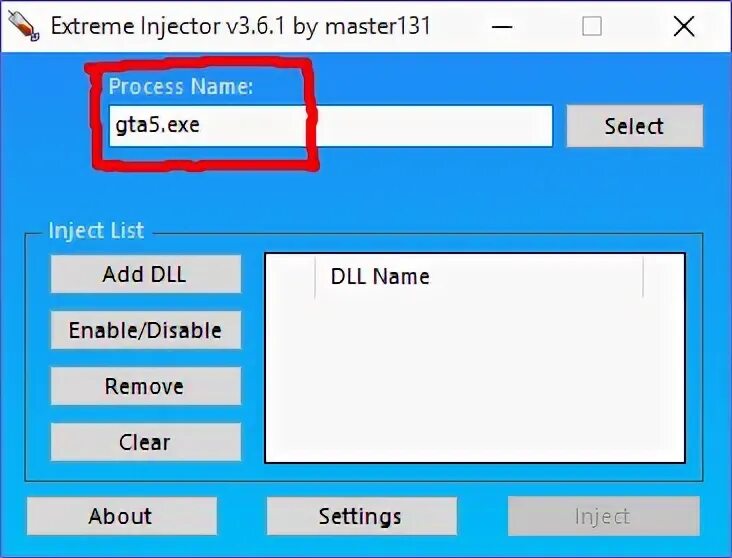This screenshot has width=732, height=558.
Task: Toggle the Enable/Disable button
Action: point(146,330)
